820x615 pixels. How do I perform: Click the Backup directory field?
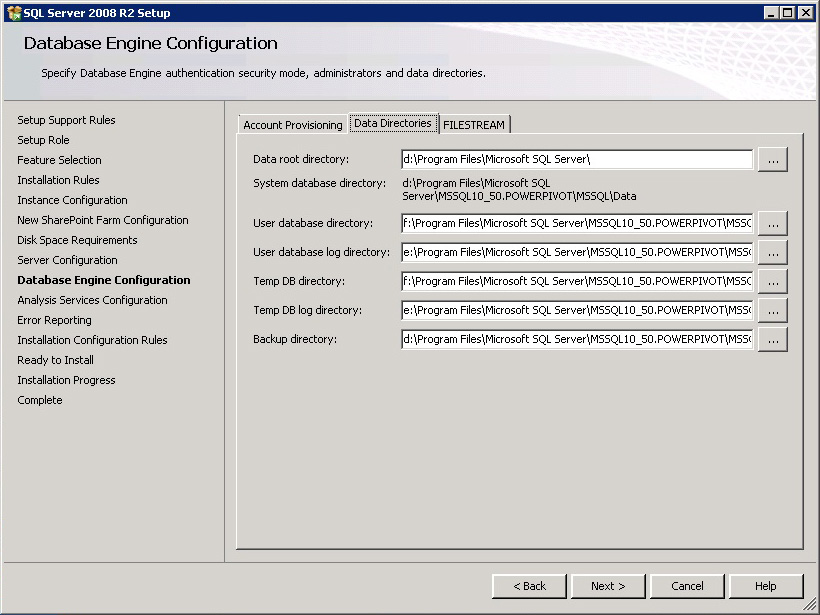tap(577, 339)
